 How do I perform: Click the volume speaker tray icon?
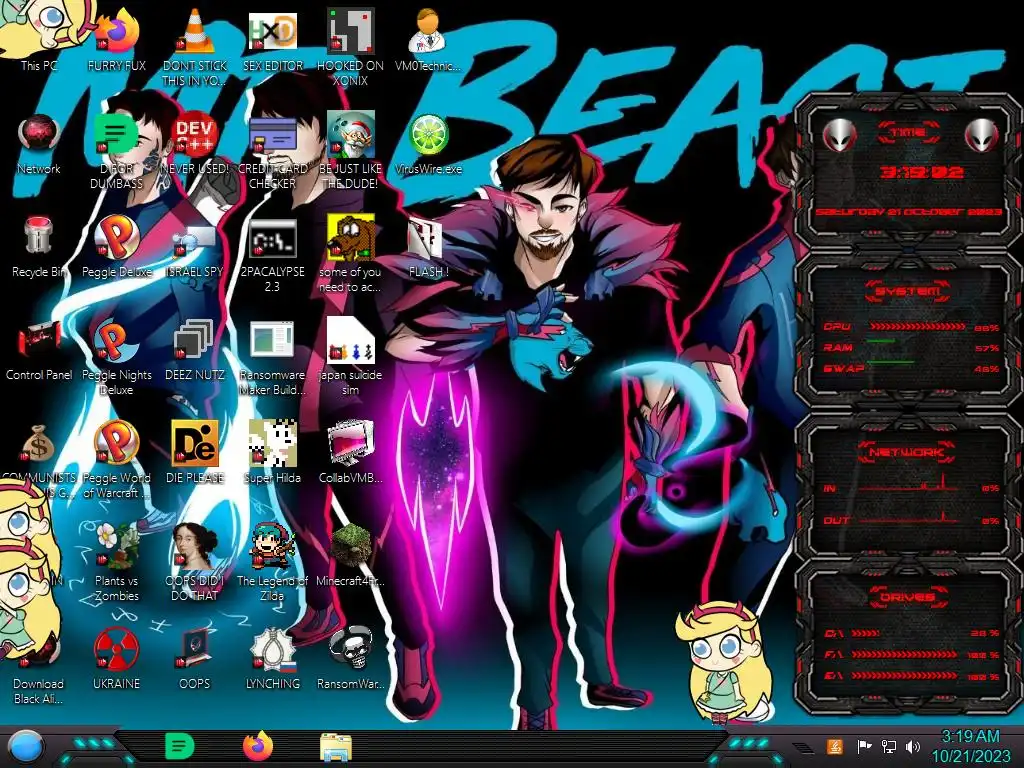[x=913, y=746]
